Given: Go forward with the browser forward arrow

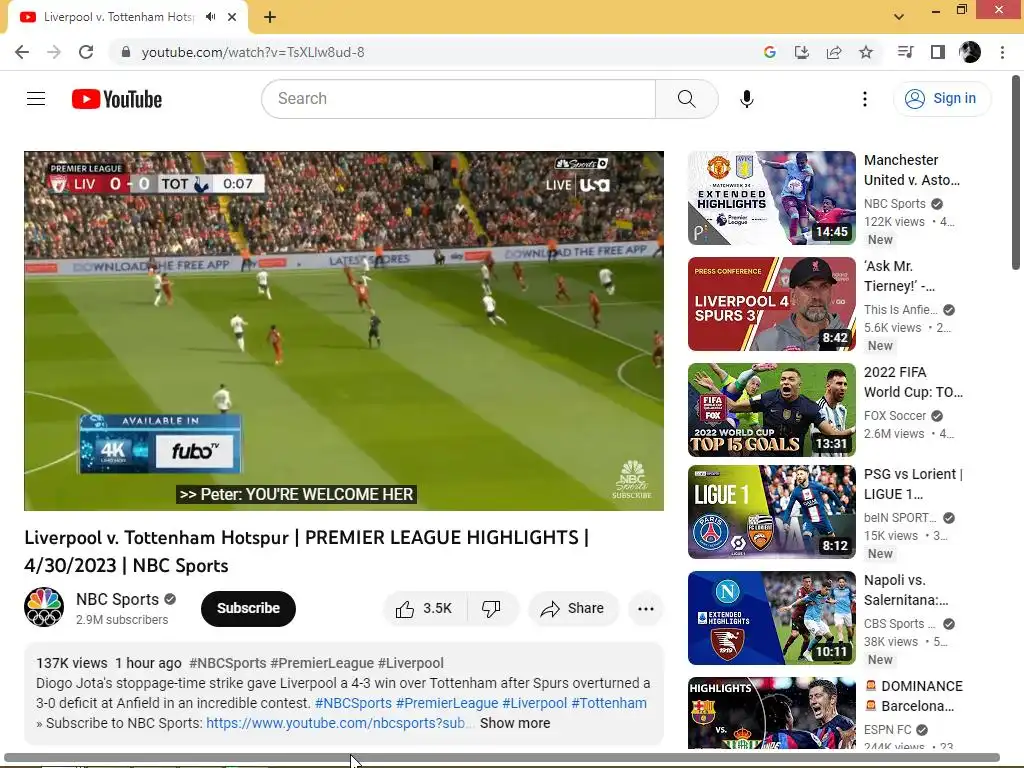Looking at the screenshot, I should click(54, 52).
